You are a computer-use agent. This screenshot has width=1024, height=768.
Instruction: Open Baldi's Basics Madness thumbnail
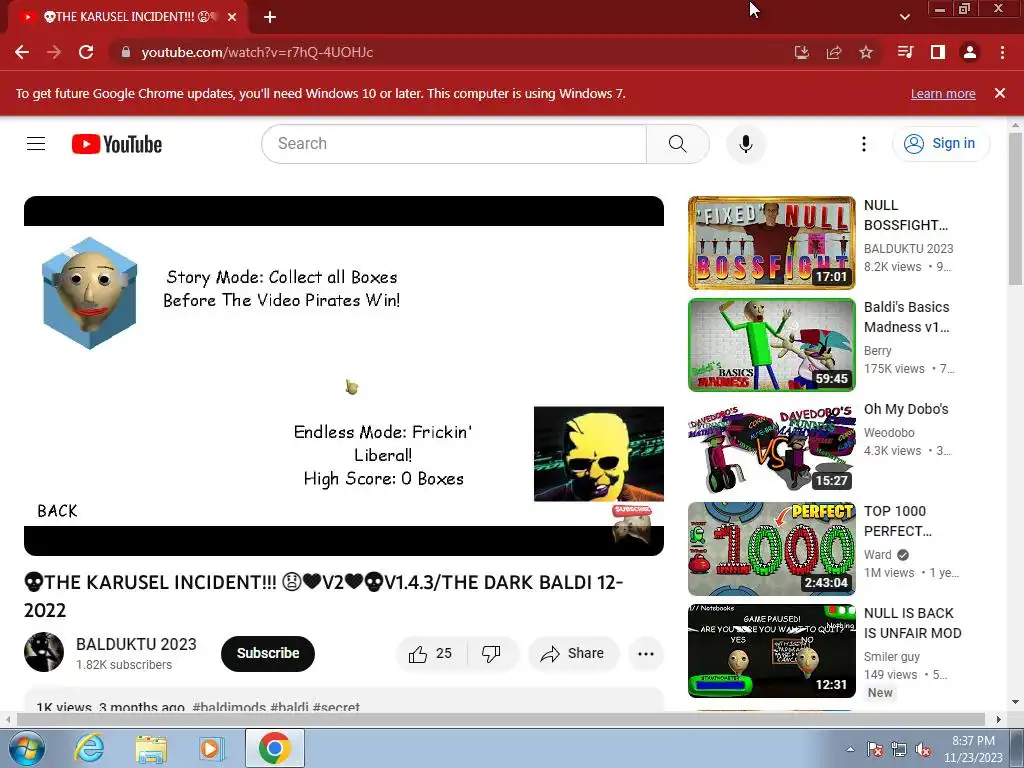point(771,345)
